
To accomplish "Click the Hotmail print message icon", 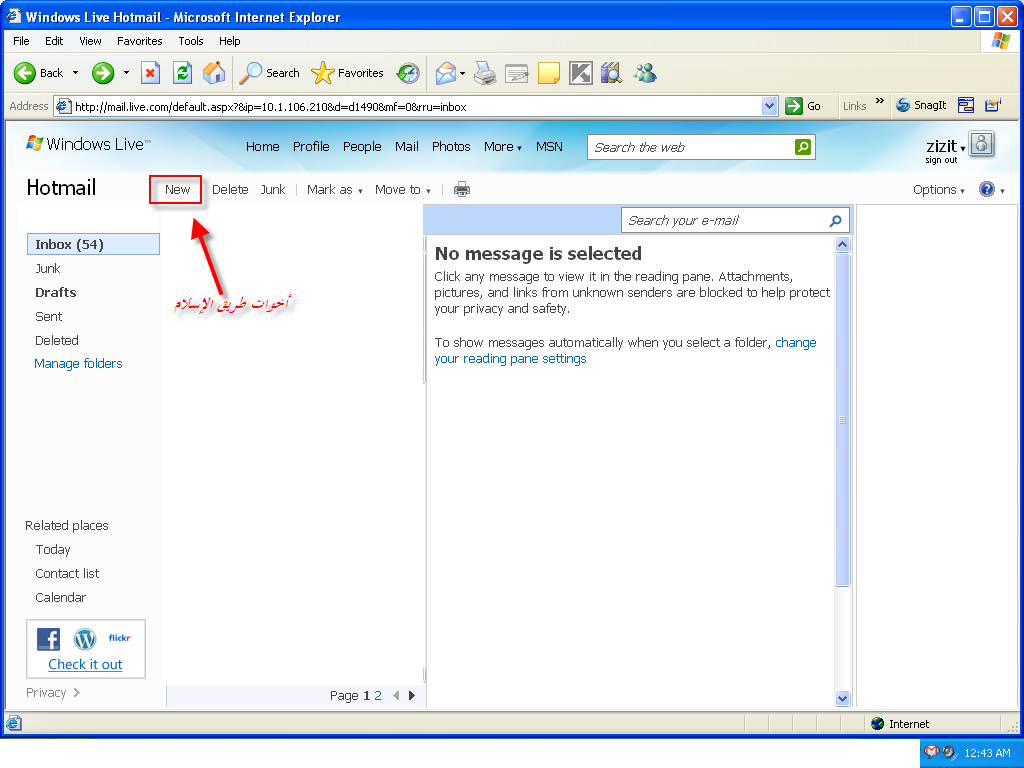I will [x=462, y=189].
